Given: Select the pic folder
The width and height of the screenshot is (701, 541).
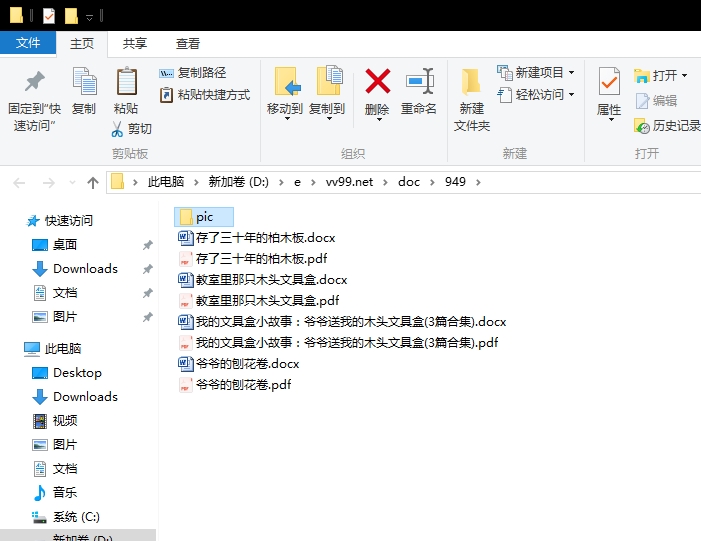Looking at the screenshot, I should [x=204, y=217].
